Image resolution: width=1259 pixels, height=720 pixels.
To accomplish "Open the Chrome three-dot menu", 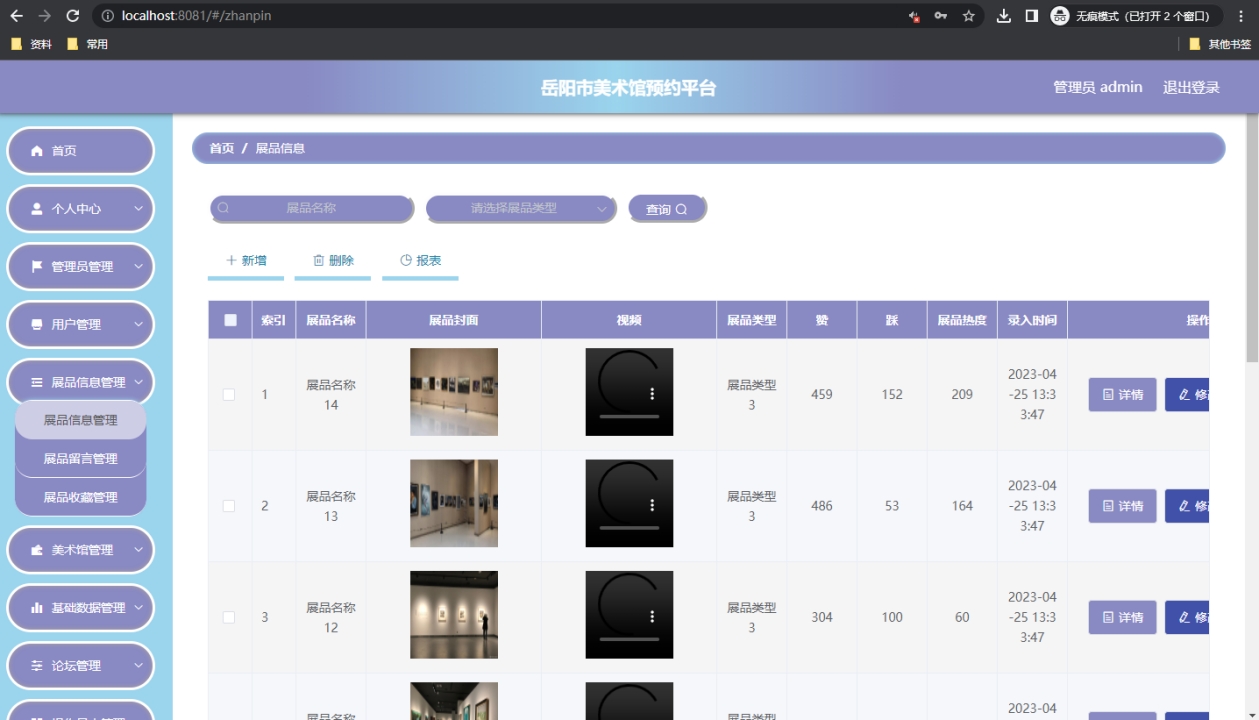I will coord(1242,16).
